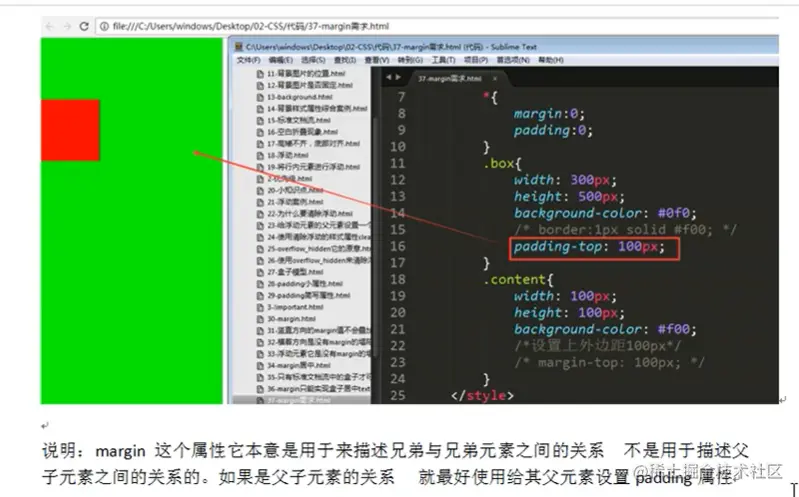This screenshot has width=799, height=497.
Task: Open sidebar file 11-背景图片的位置.html
Action: 306,73
